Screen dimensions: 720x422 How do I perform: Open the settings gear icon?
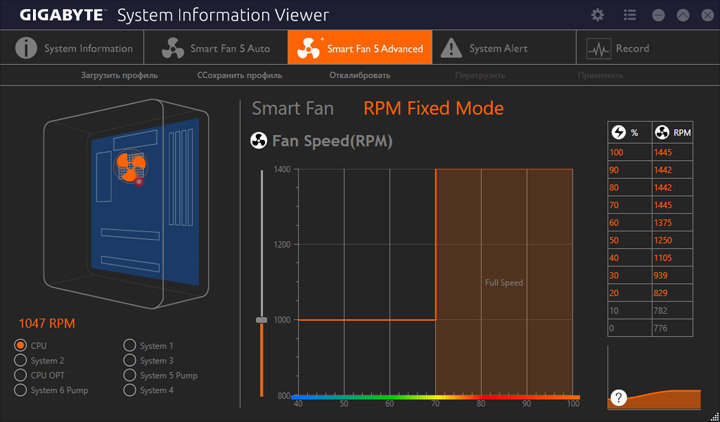[597, 15]
